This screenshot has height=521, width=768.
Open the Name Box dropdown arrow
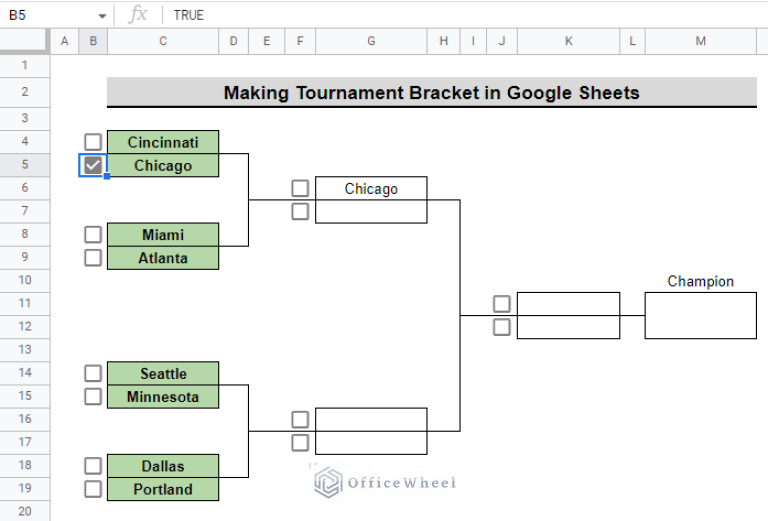click(x=102, y=16)
